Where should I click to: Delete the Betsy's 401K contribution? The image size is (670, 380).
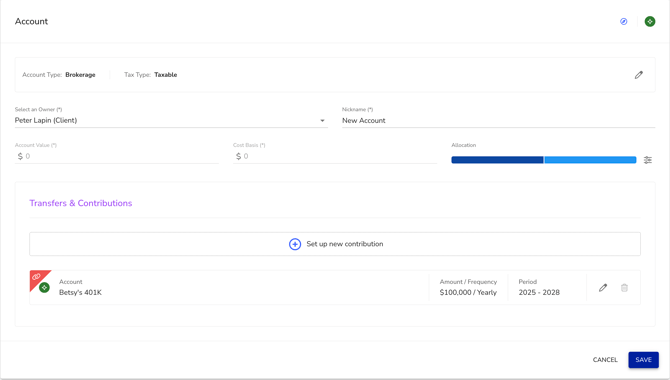624,288
